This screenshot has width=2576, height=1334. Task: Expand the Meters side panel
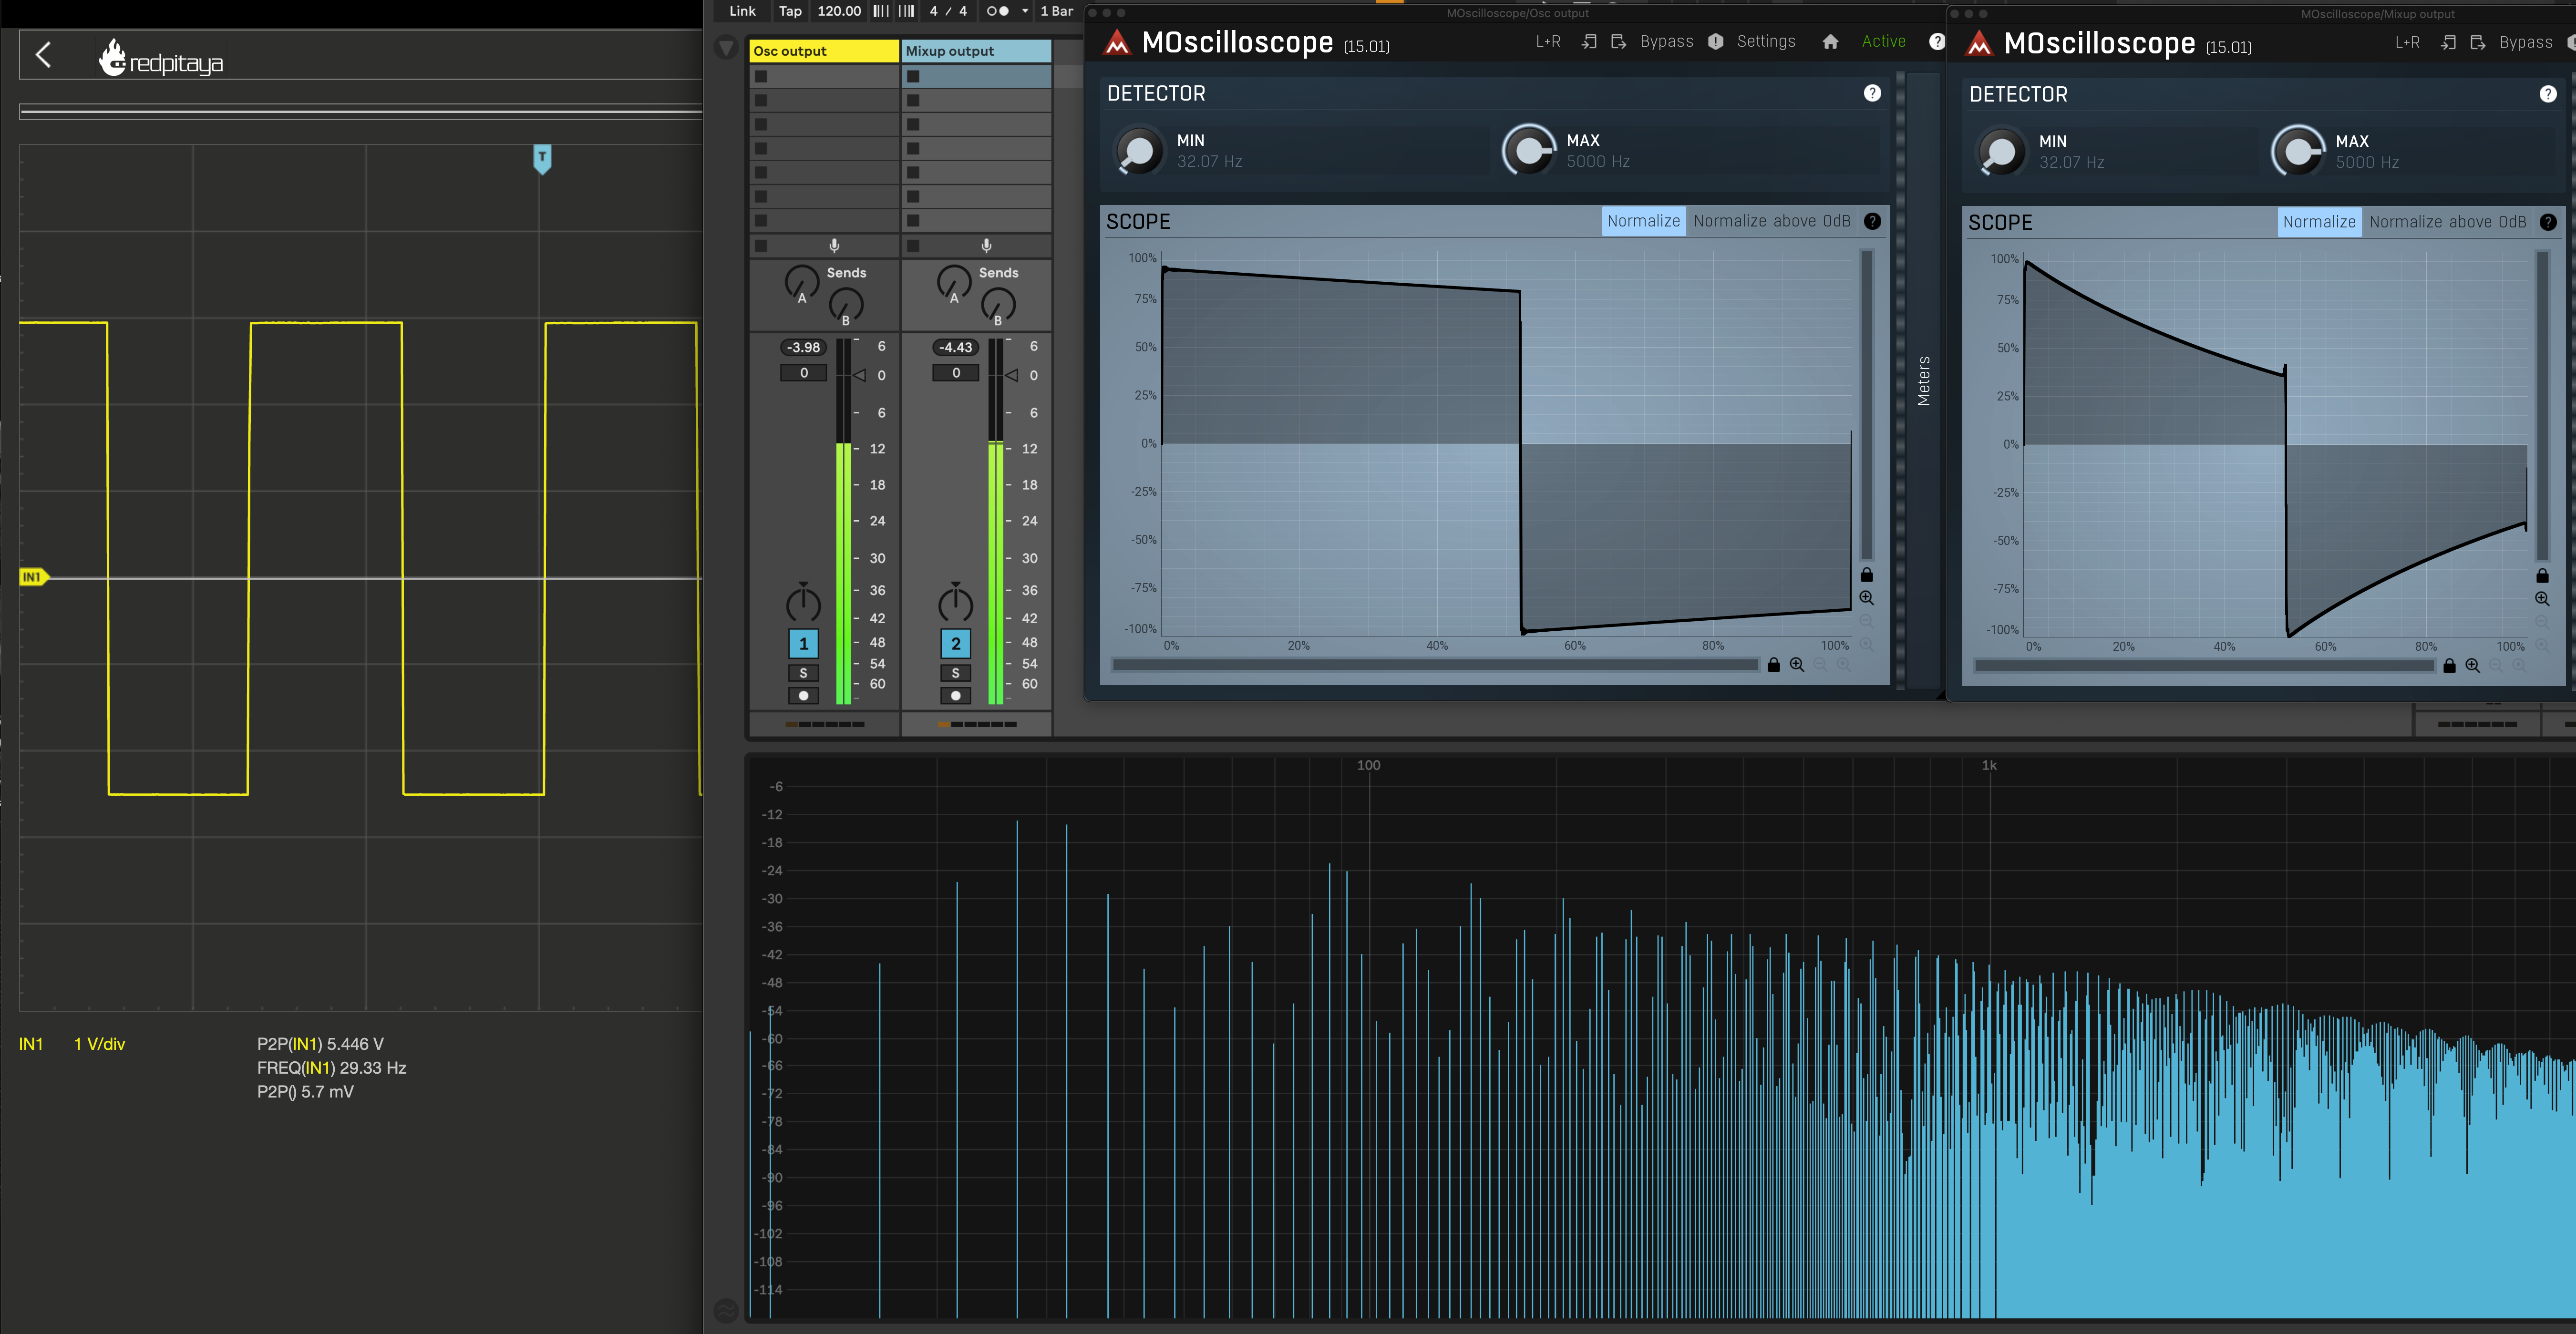click(x=1923, y=380)
